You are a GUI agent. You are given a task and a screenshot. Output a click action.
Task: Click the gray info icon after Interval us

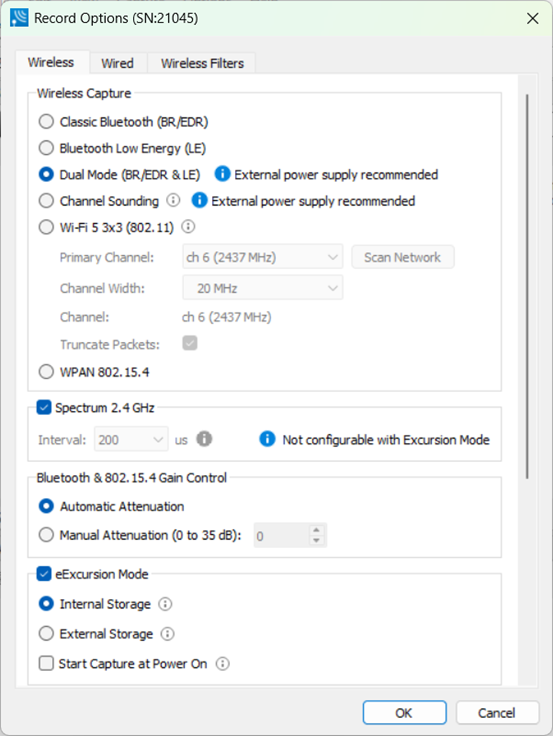point(204,439)
